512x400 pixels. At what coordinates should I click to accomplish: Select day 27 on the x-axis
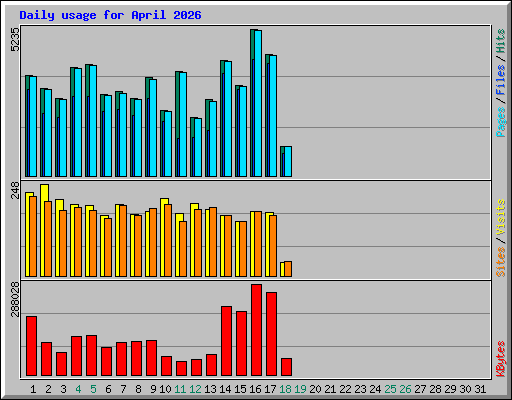coord(420,389)
